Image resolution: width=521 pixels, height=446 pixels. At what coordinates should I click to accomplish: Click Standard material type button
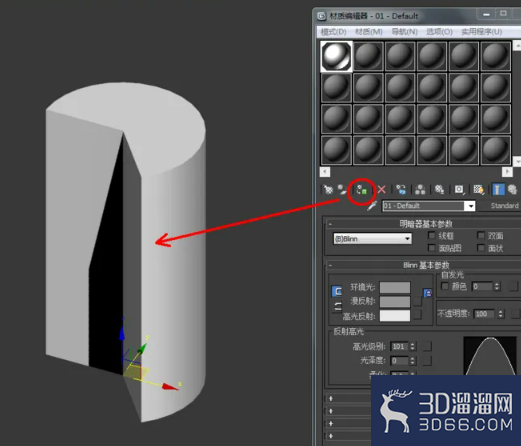pyautogui.click(x=504, y=206)
